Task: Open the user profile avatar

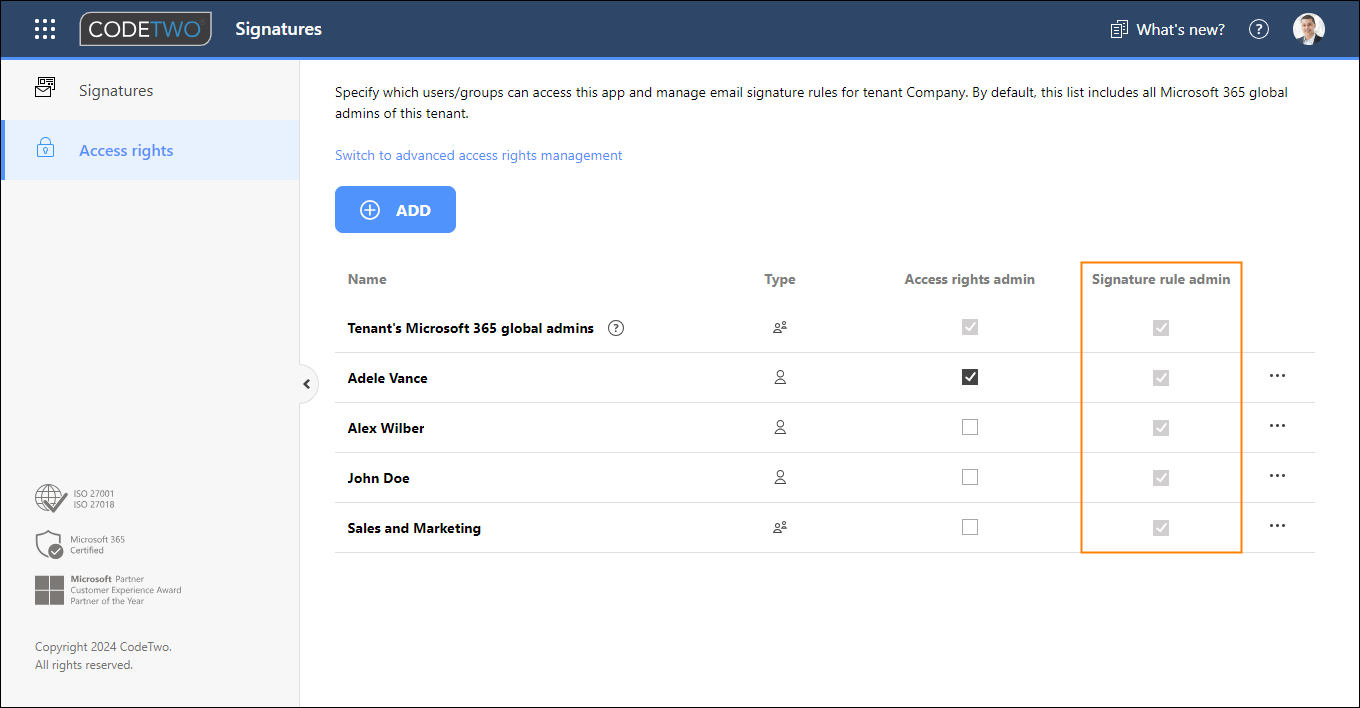Action: tap(1308, 29)
